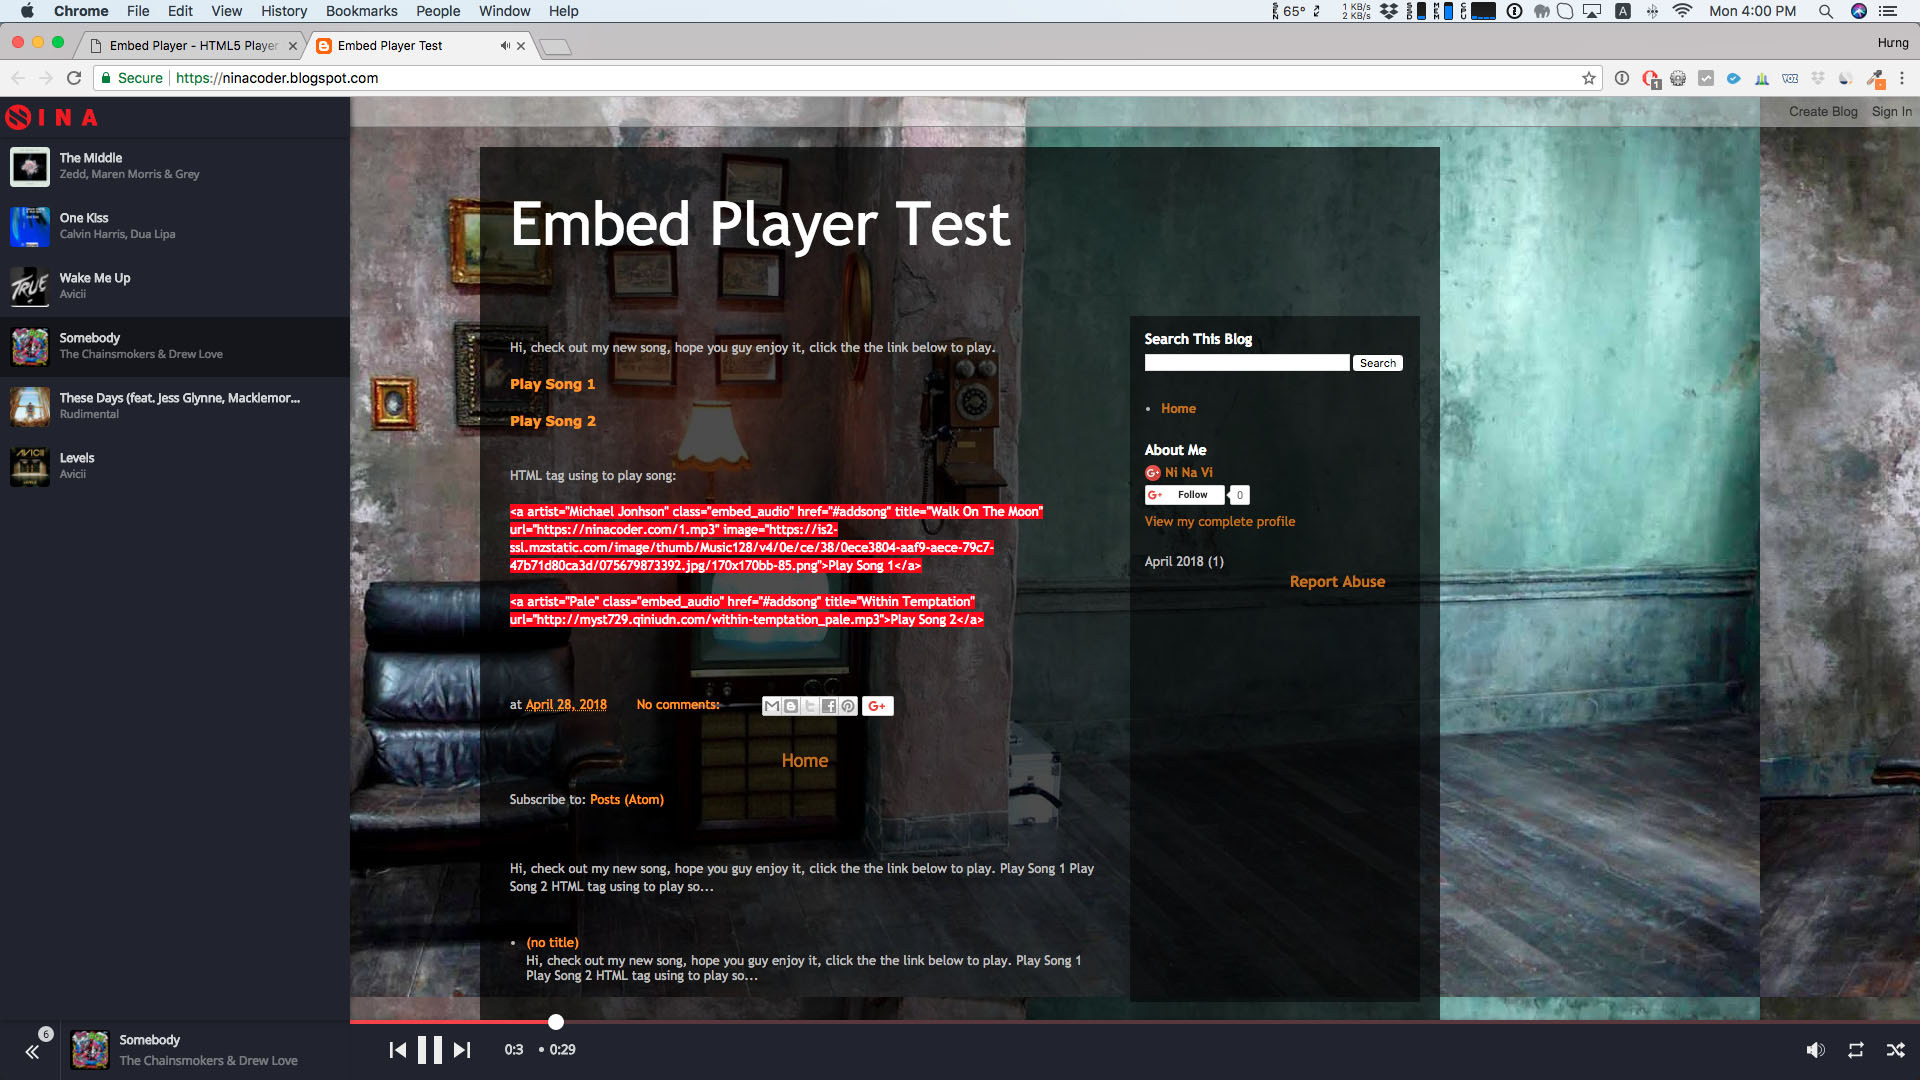Select the Somebody song thumbnail
The image size is (1920, 1080).
point(30,347)
